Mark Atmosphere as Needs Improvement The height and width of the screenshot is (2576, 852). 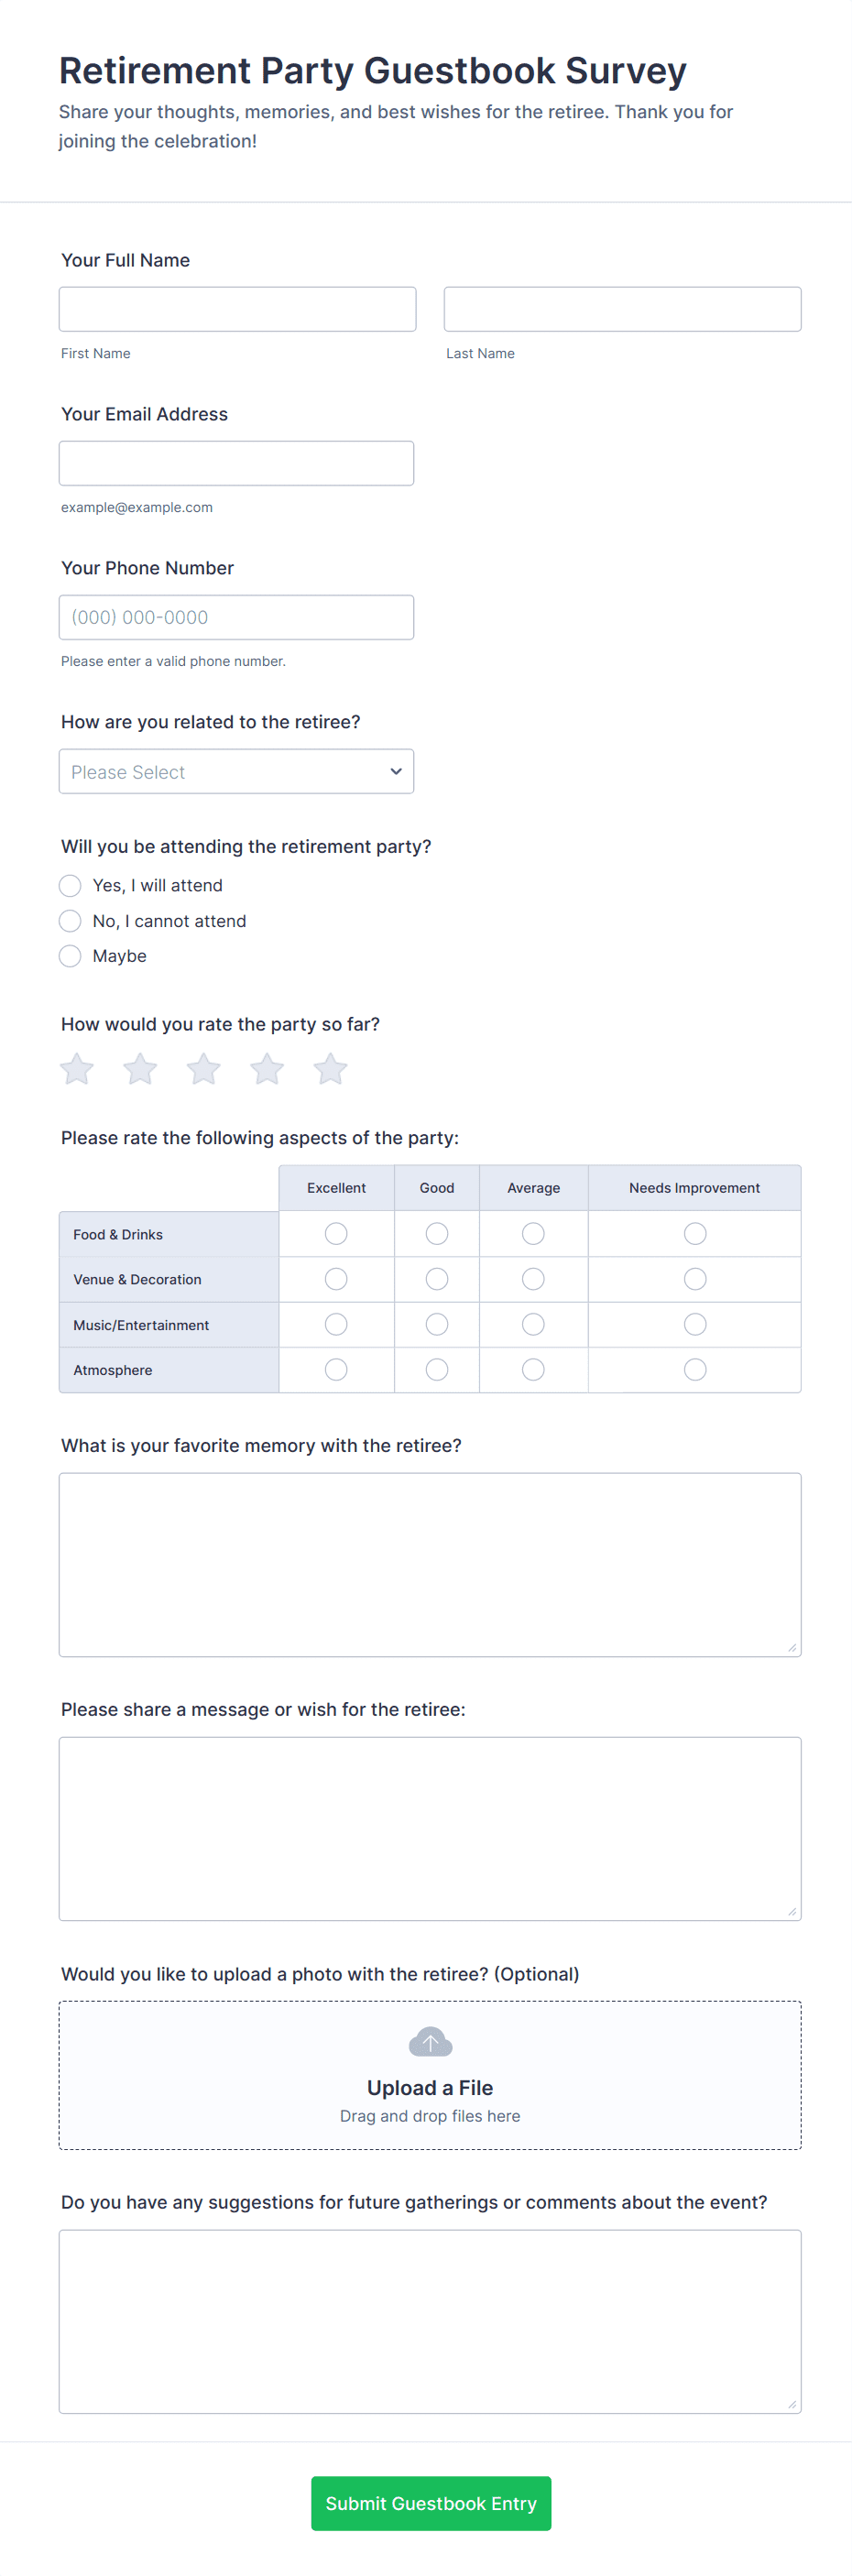pos(694,1370)
